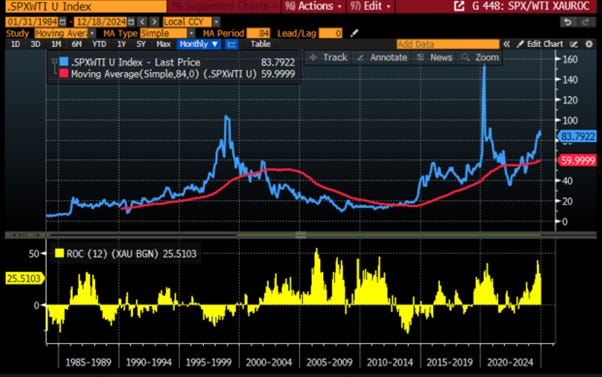602x377 pixels.
Task: Select the 6M time range
Action: click(76, 44)
